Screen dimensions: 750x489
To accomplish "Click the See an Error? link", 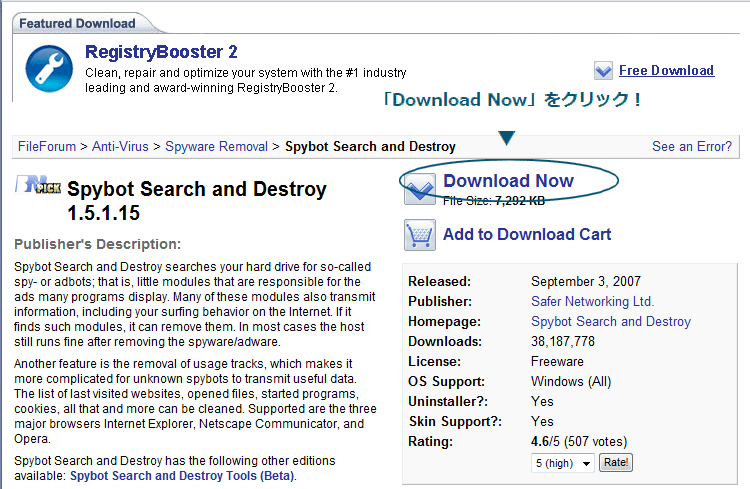I will (x=692, y=146).
